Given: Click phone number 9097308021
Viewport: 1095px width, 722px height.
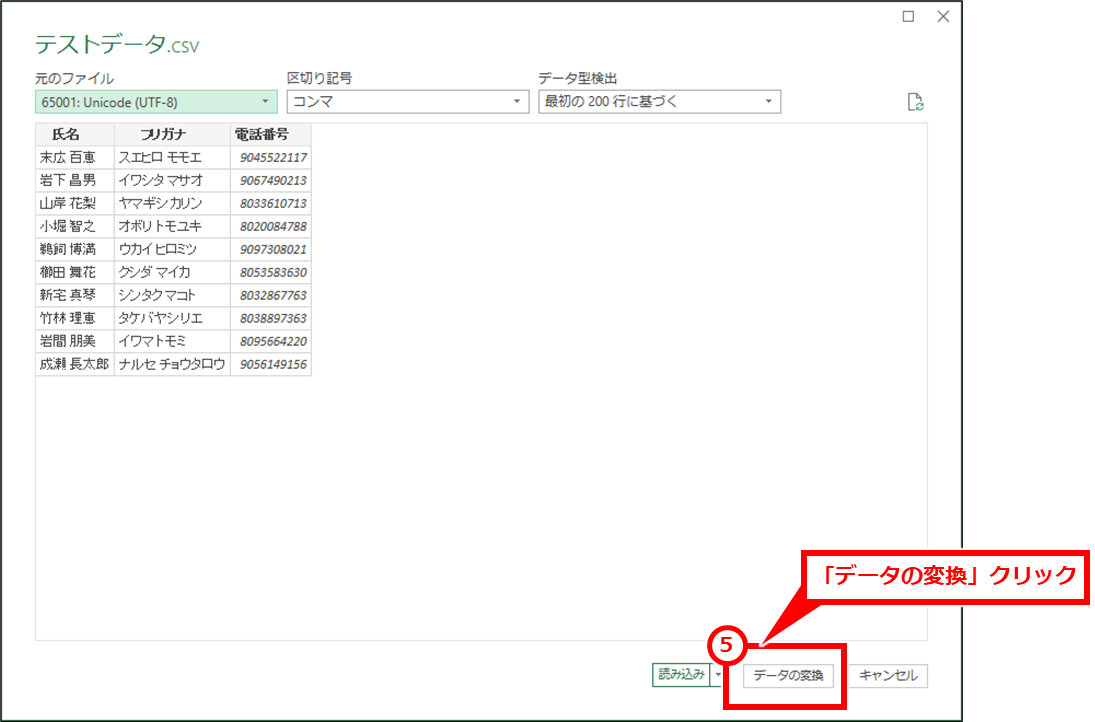Looking at the screenshot, I should pos(271,250).
